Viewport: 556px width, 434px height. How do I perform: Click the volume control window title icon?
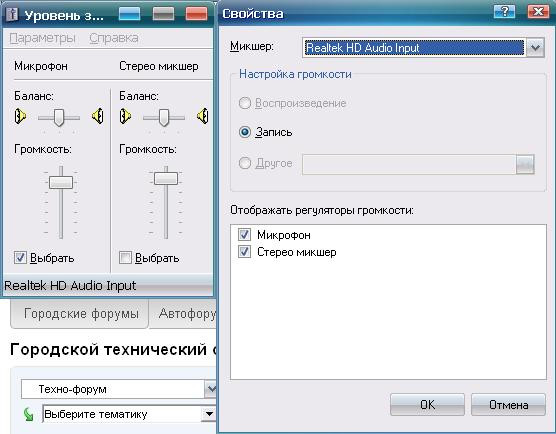coord(12,15)
